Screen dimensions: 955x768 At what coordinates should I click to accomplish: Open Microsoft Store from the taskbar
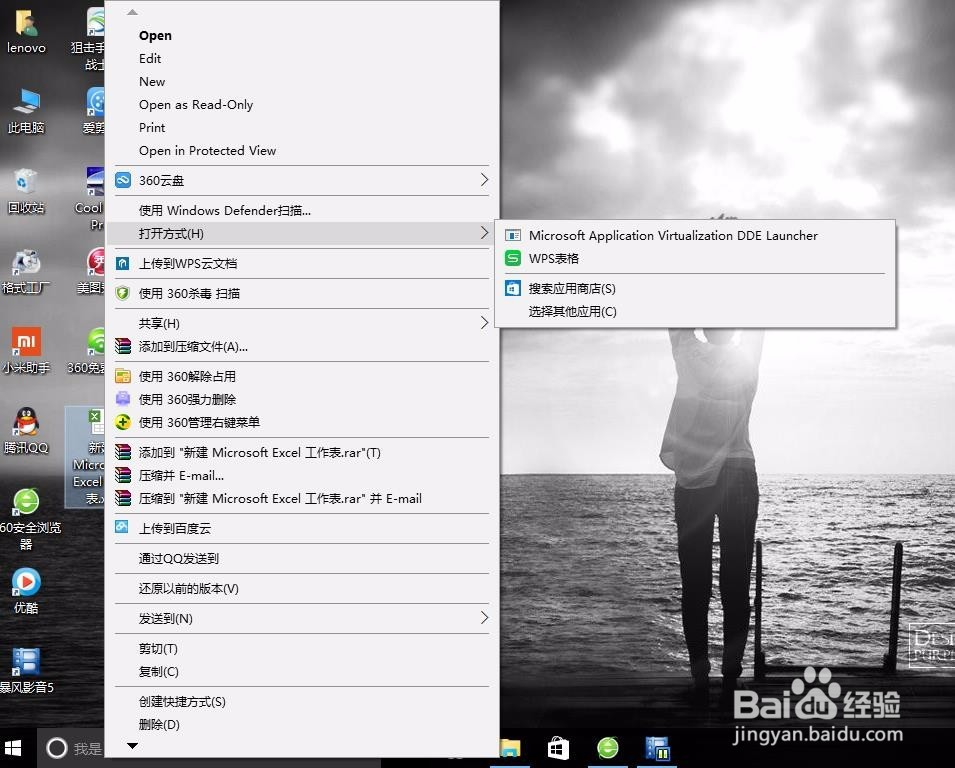(x=558, y=747)
